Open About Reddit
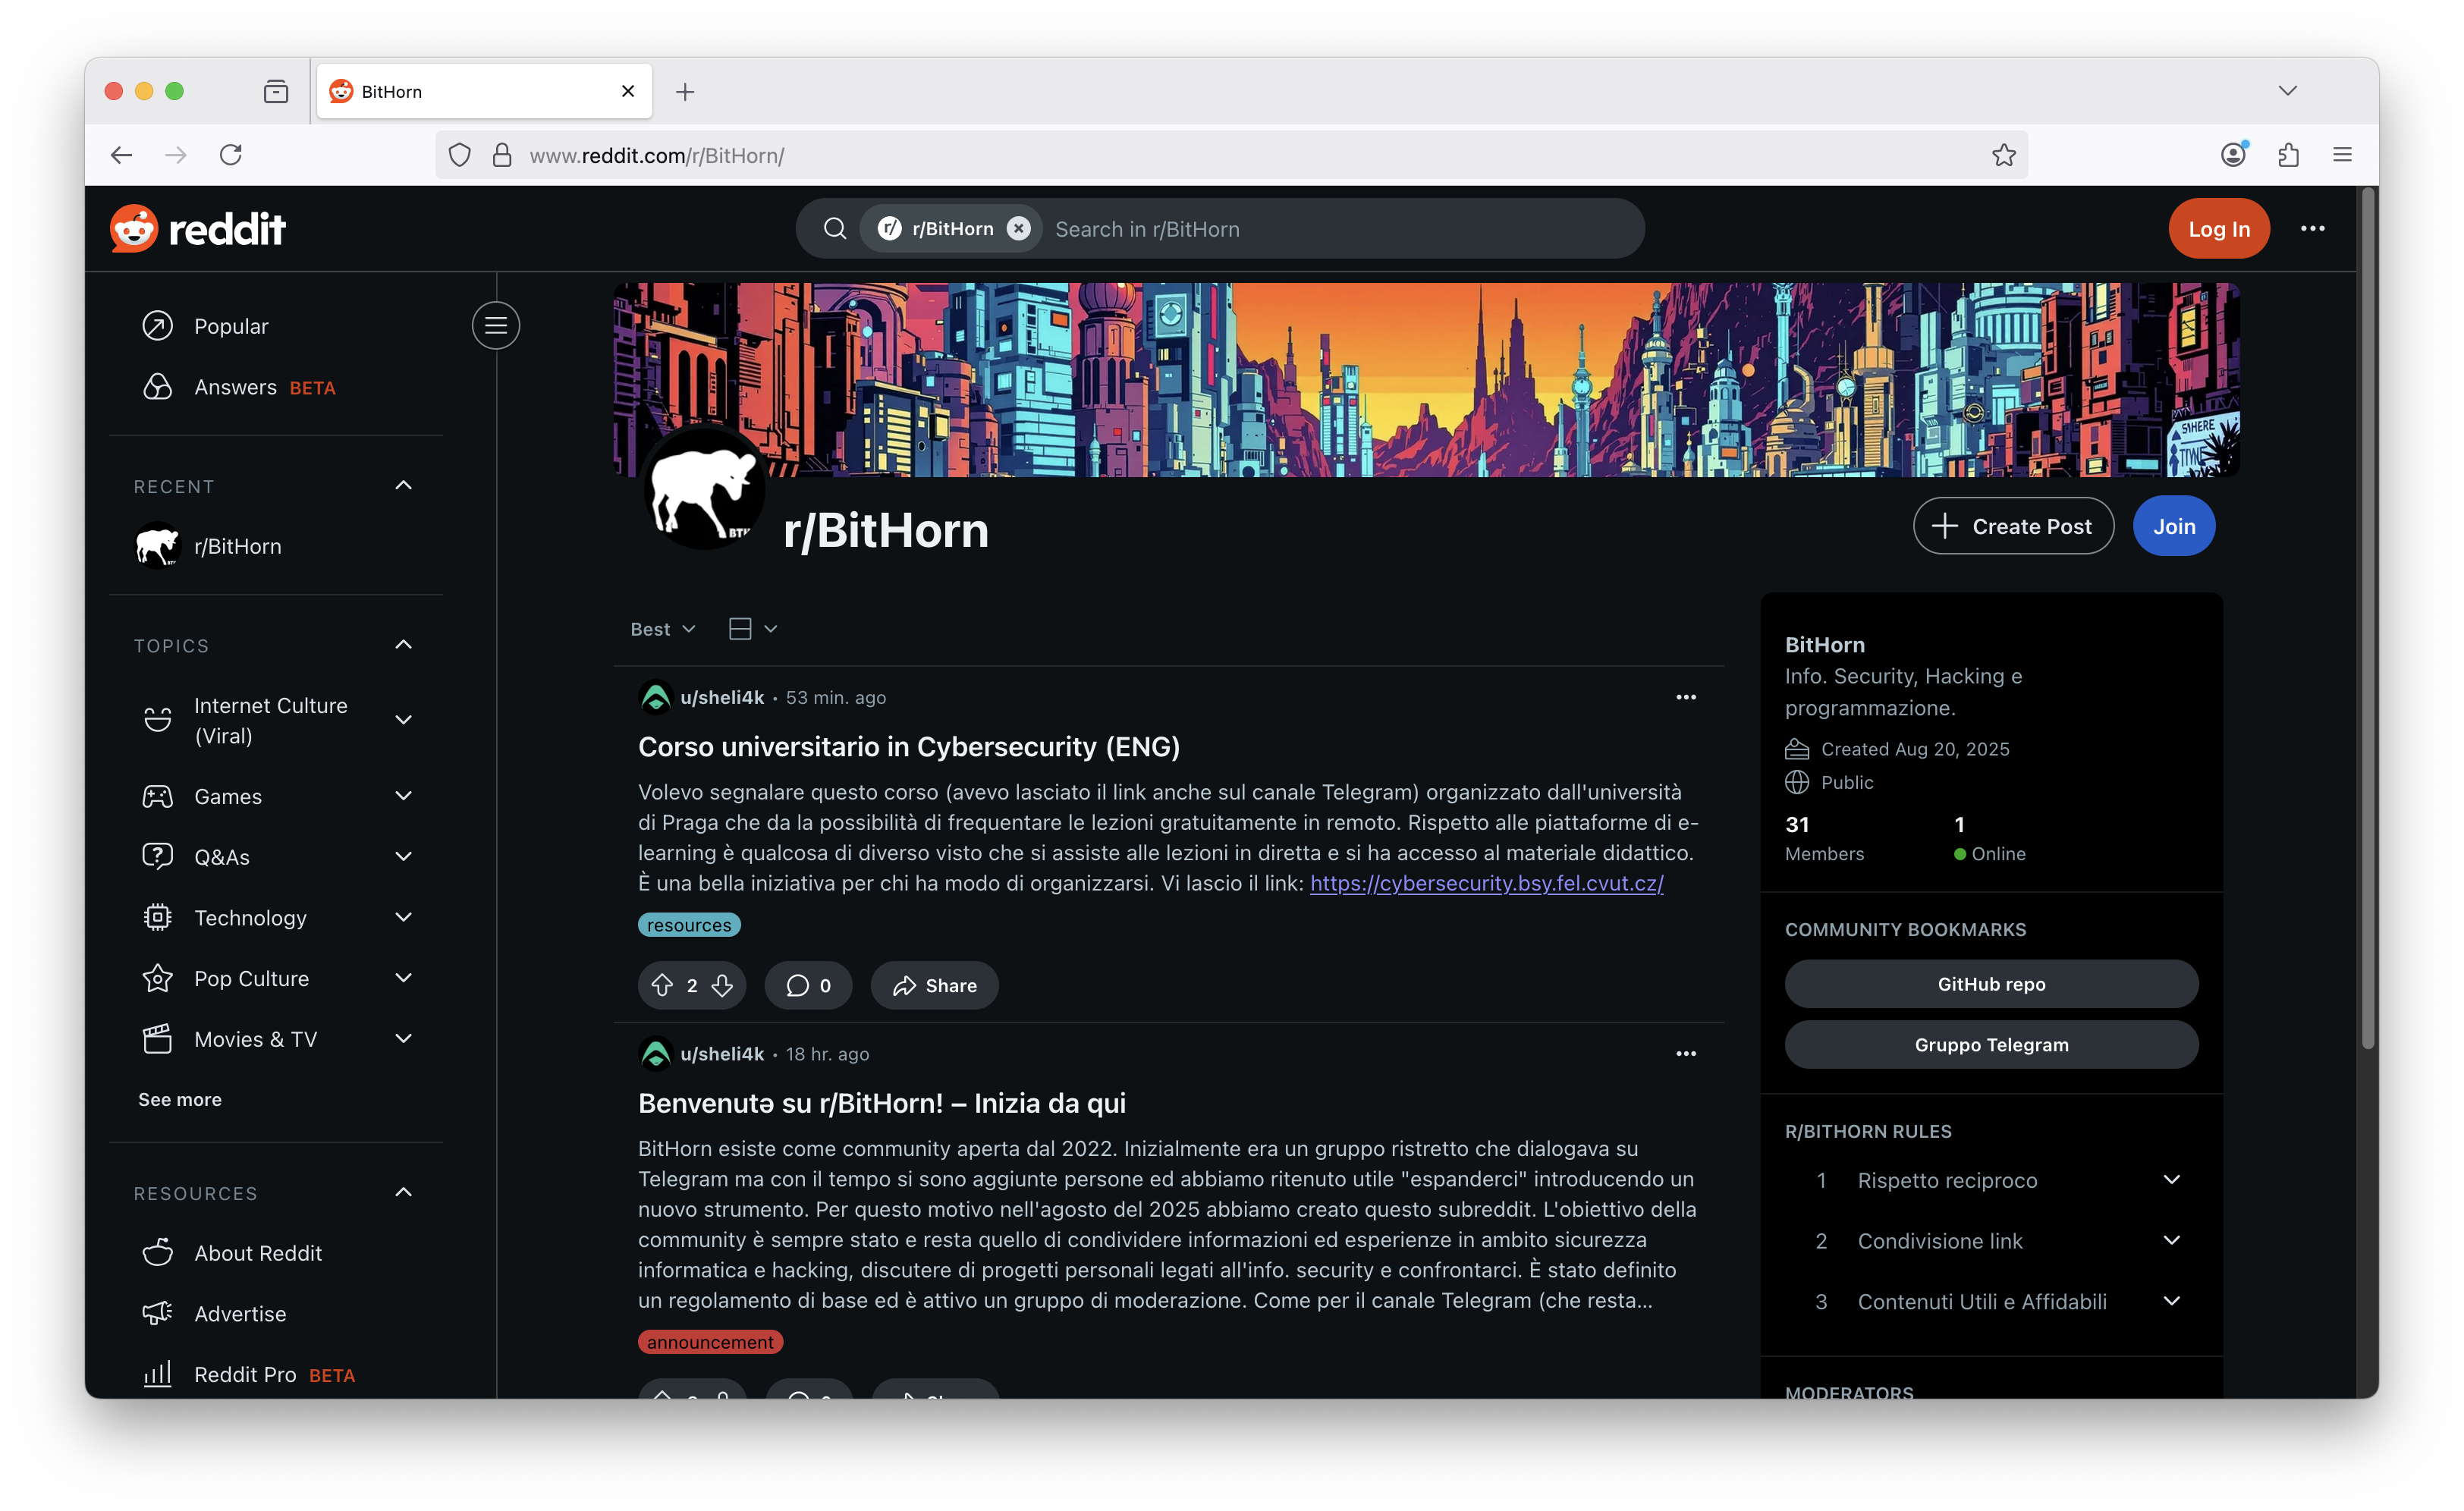This screenshot has width=2464, height=1511. point(276,1253)
